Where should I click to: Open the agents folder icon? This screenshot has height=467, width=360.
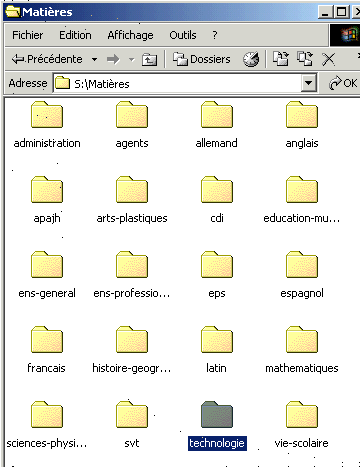132,115
